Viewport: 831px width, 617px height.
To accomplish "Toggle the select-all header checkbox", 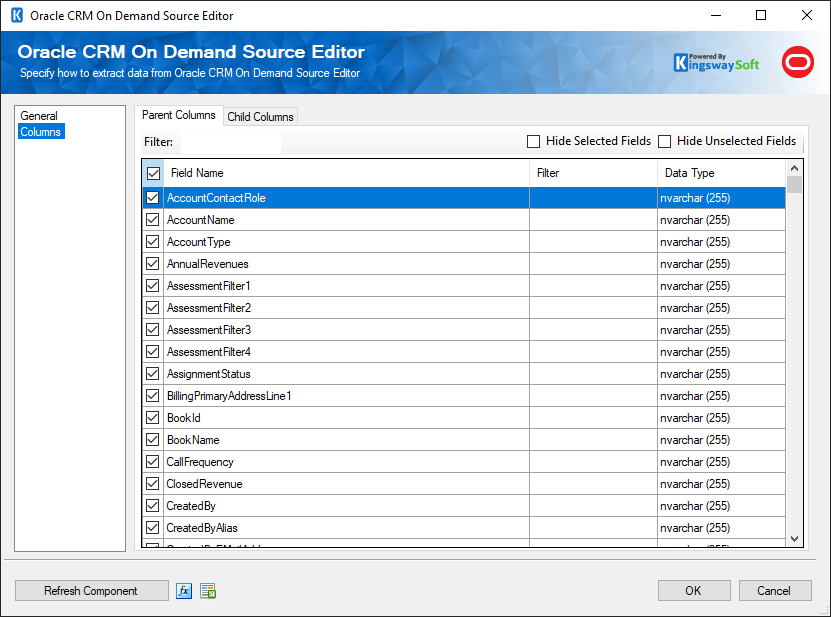I will point(153,173).
